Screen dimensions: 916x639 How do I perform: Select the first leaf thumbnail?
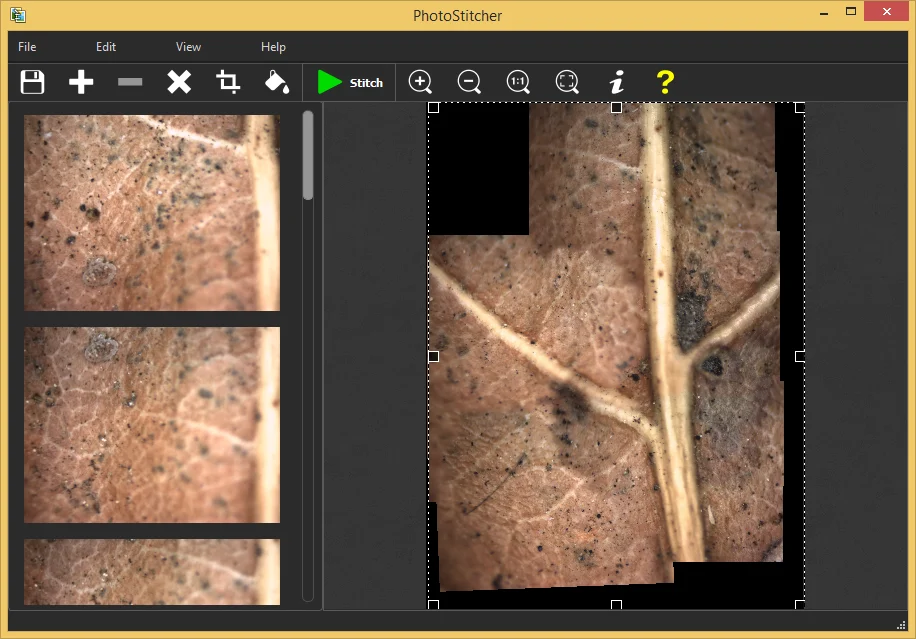pos(152,213)
